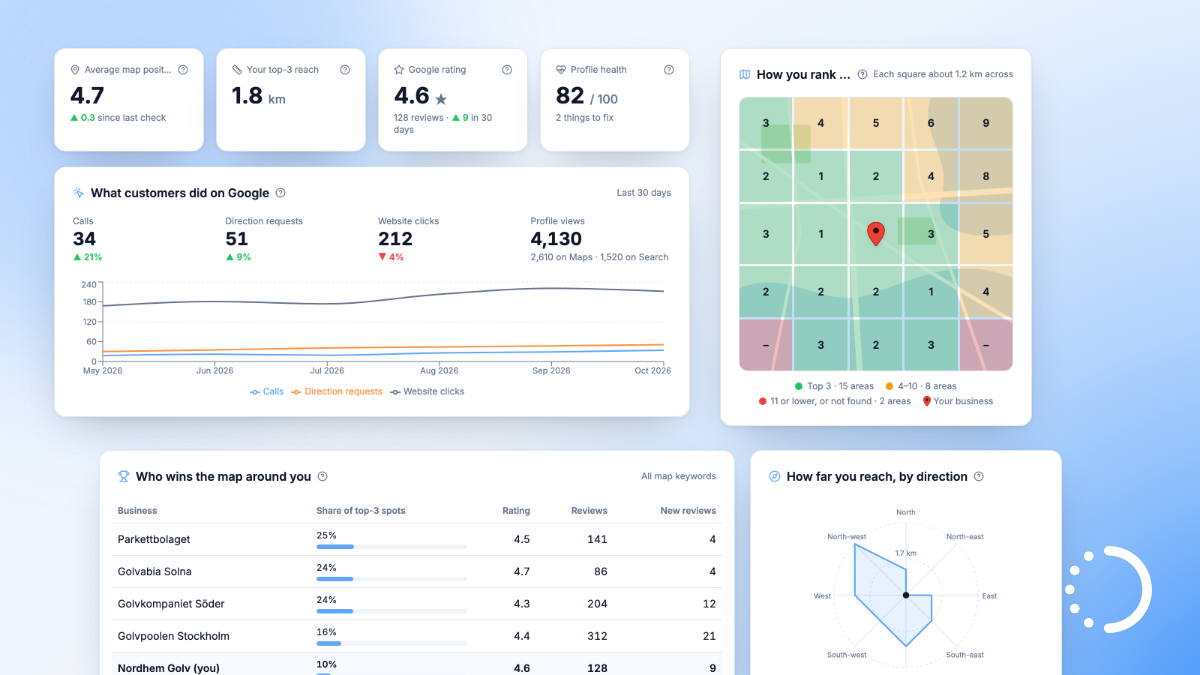Click help icon on Google rating card

[507, 70]
